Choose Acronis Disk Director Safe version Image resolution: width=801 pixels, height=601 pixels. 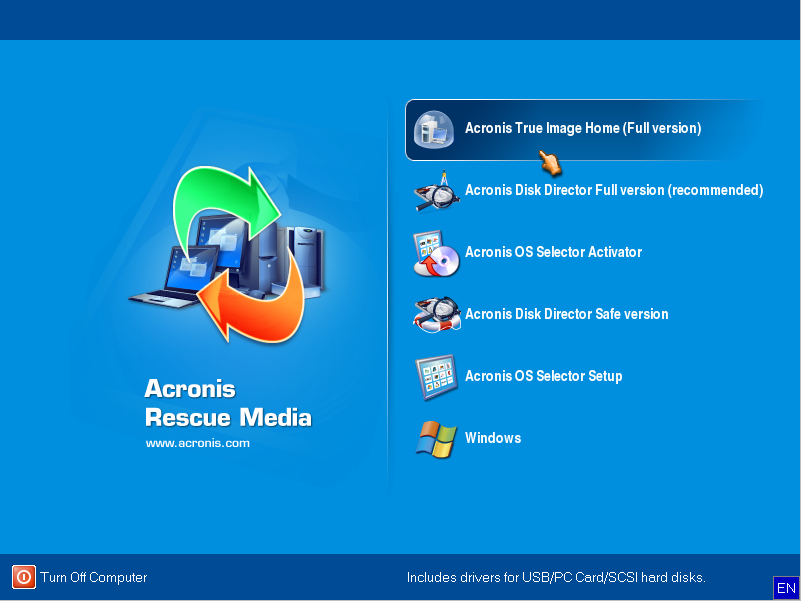pyautogui.click(x=566, y=315)
